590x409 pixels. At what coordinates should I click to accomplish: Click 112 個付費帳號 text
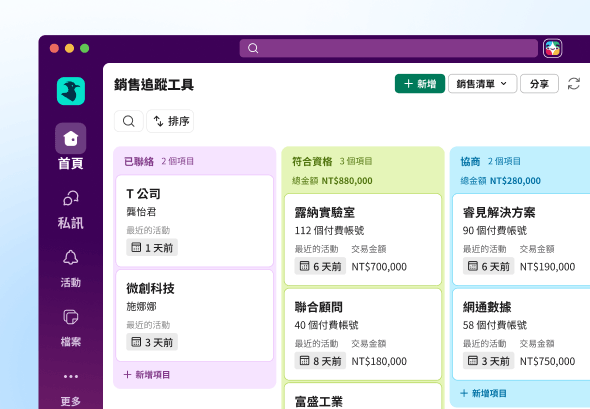coord(329,230)
